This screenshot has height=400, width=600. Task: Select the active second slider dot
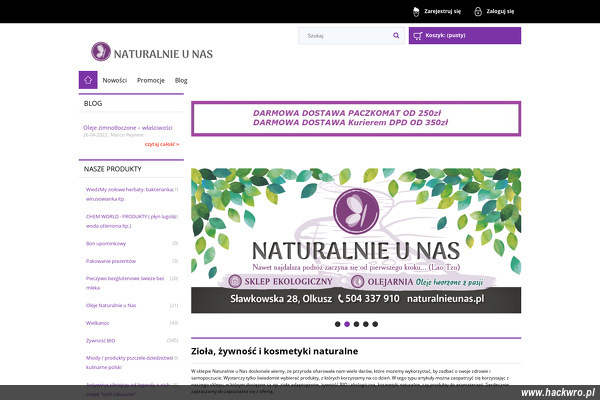point(347,324)
